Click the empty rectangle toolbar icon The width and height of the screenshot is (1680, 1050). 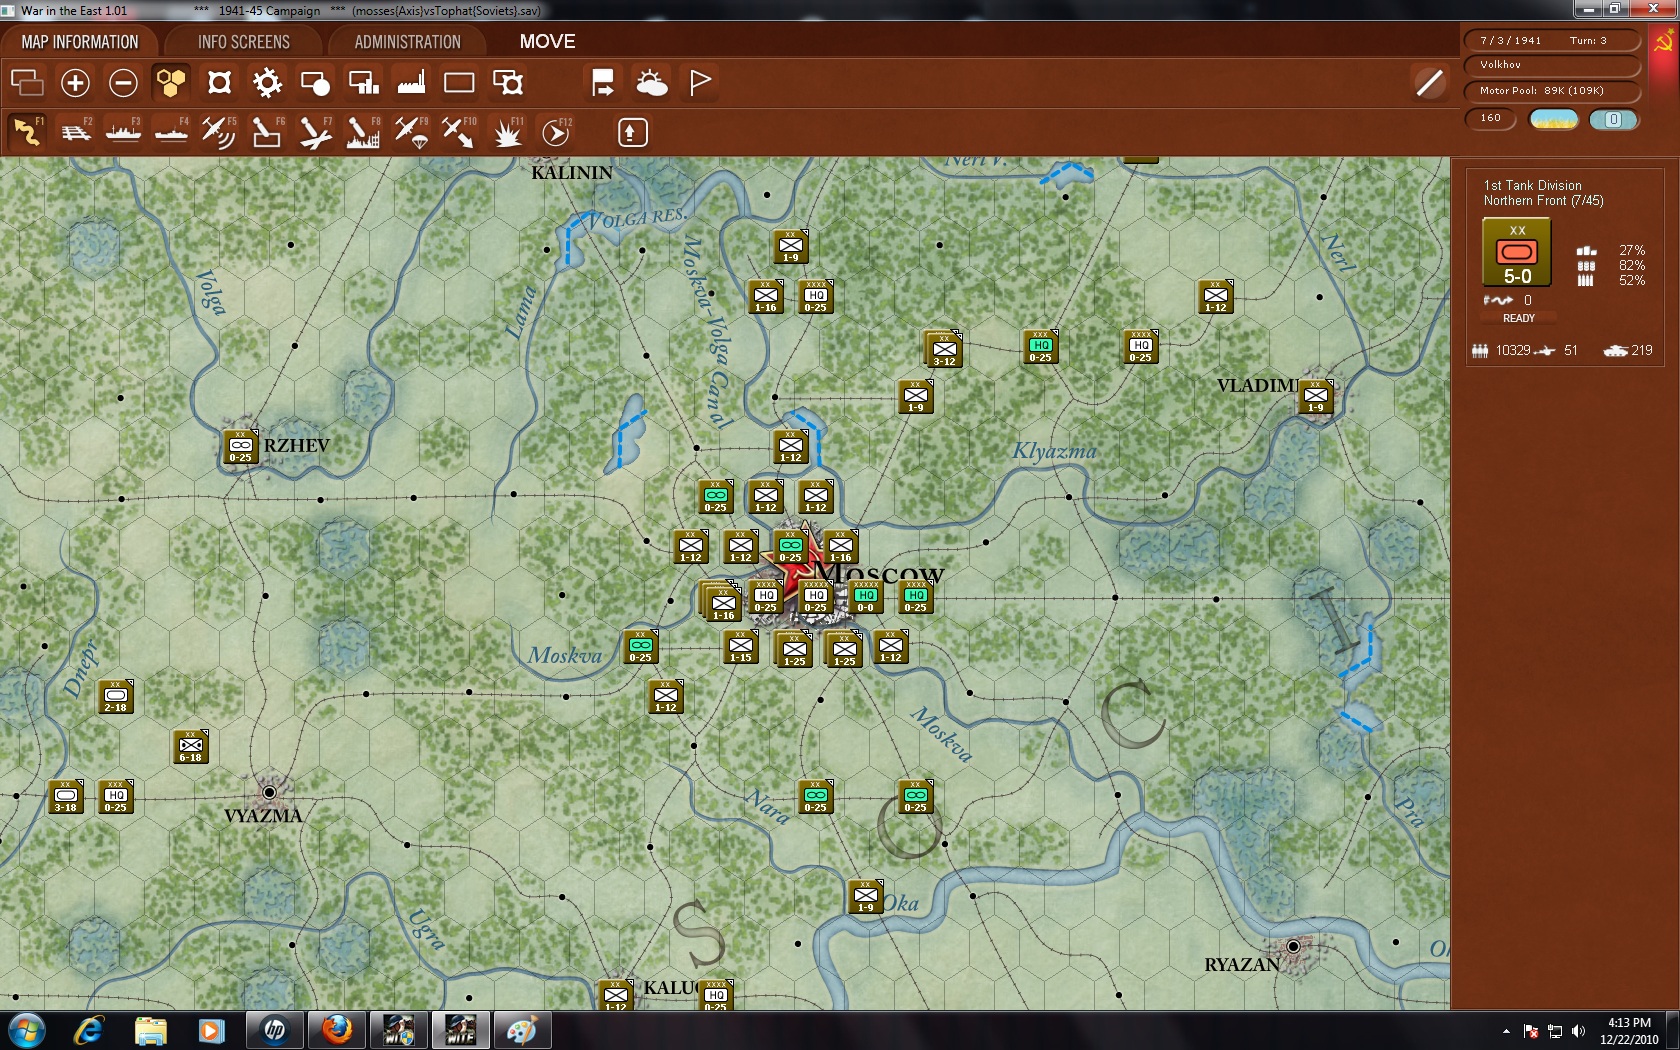[459, 82]
